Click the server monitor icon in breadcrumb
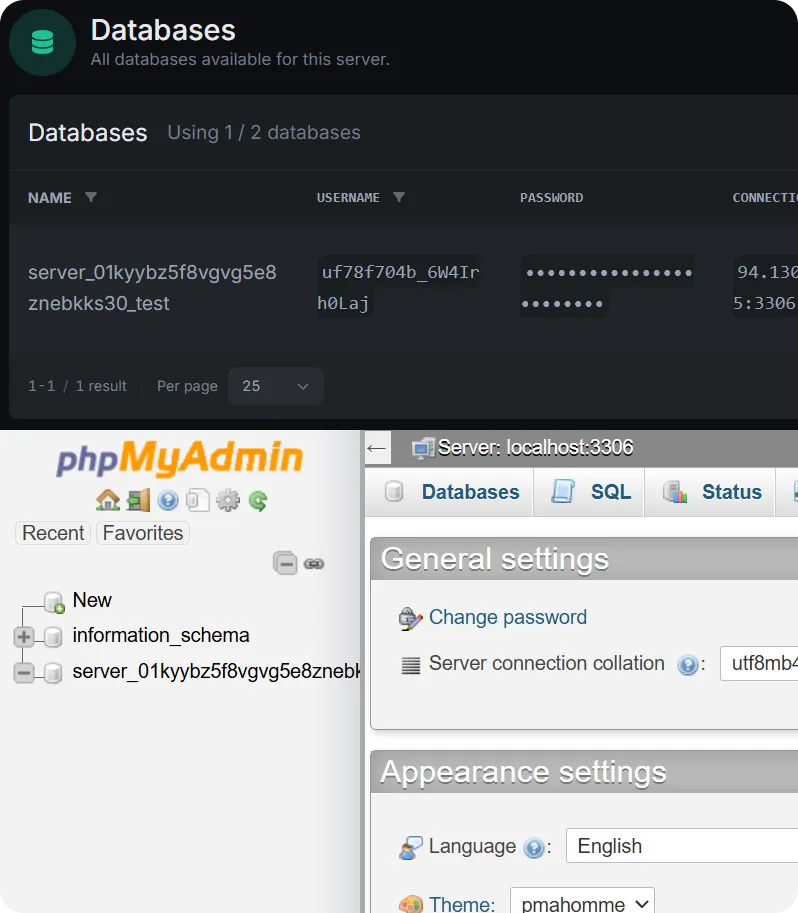This screenshot has height=913, width=798. 423,448
